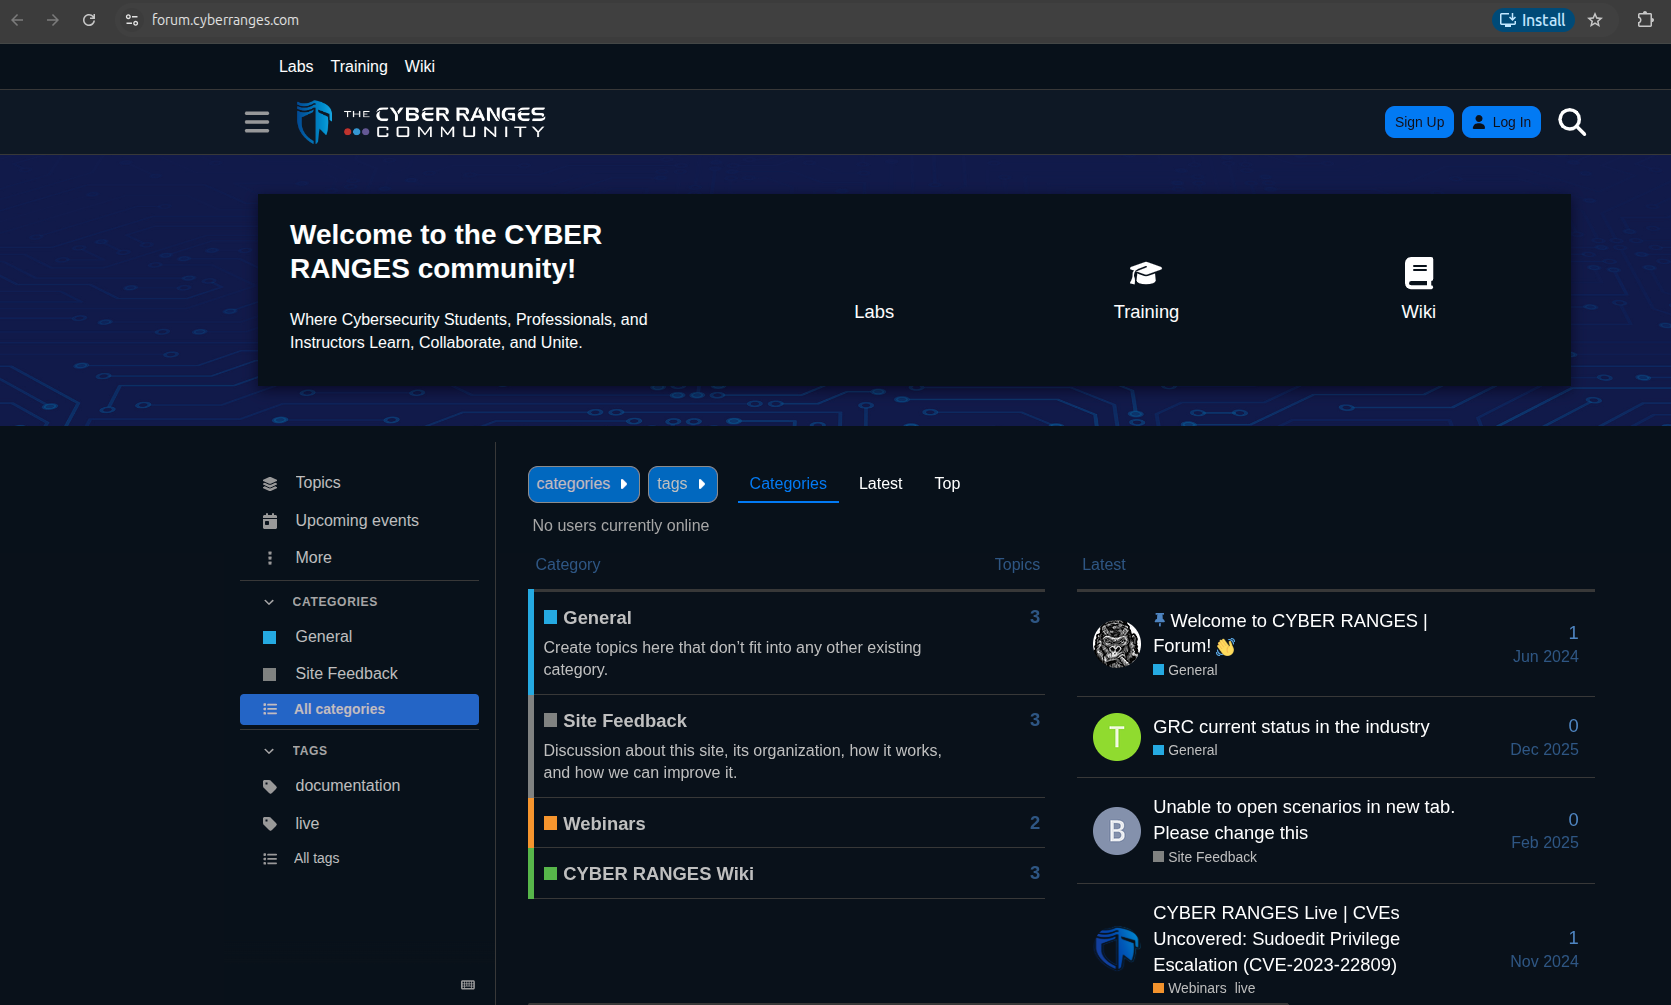Bookmark this page with the star icon
Image resolution: width=1671 pixels, height=1005 pixels.
[x=1595, y=20]
